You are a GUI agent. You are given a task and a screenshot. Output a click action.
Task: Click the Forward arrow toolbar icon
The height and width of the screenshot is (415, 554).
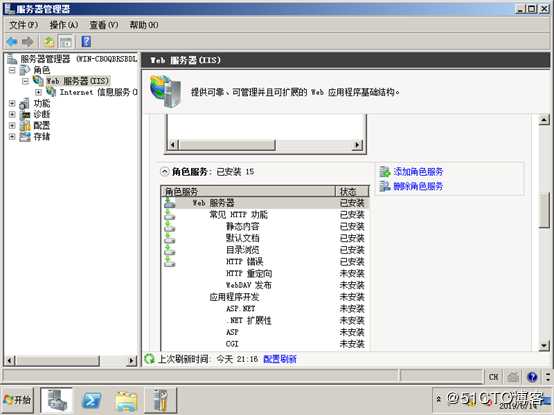(28, 42)
